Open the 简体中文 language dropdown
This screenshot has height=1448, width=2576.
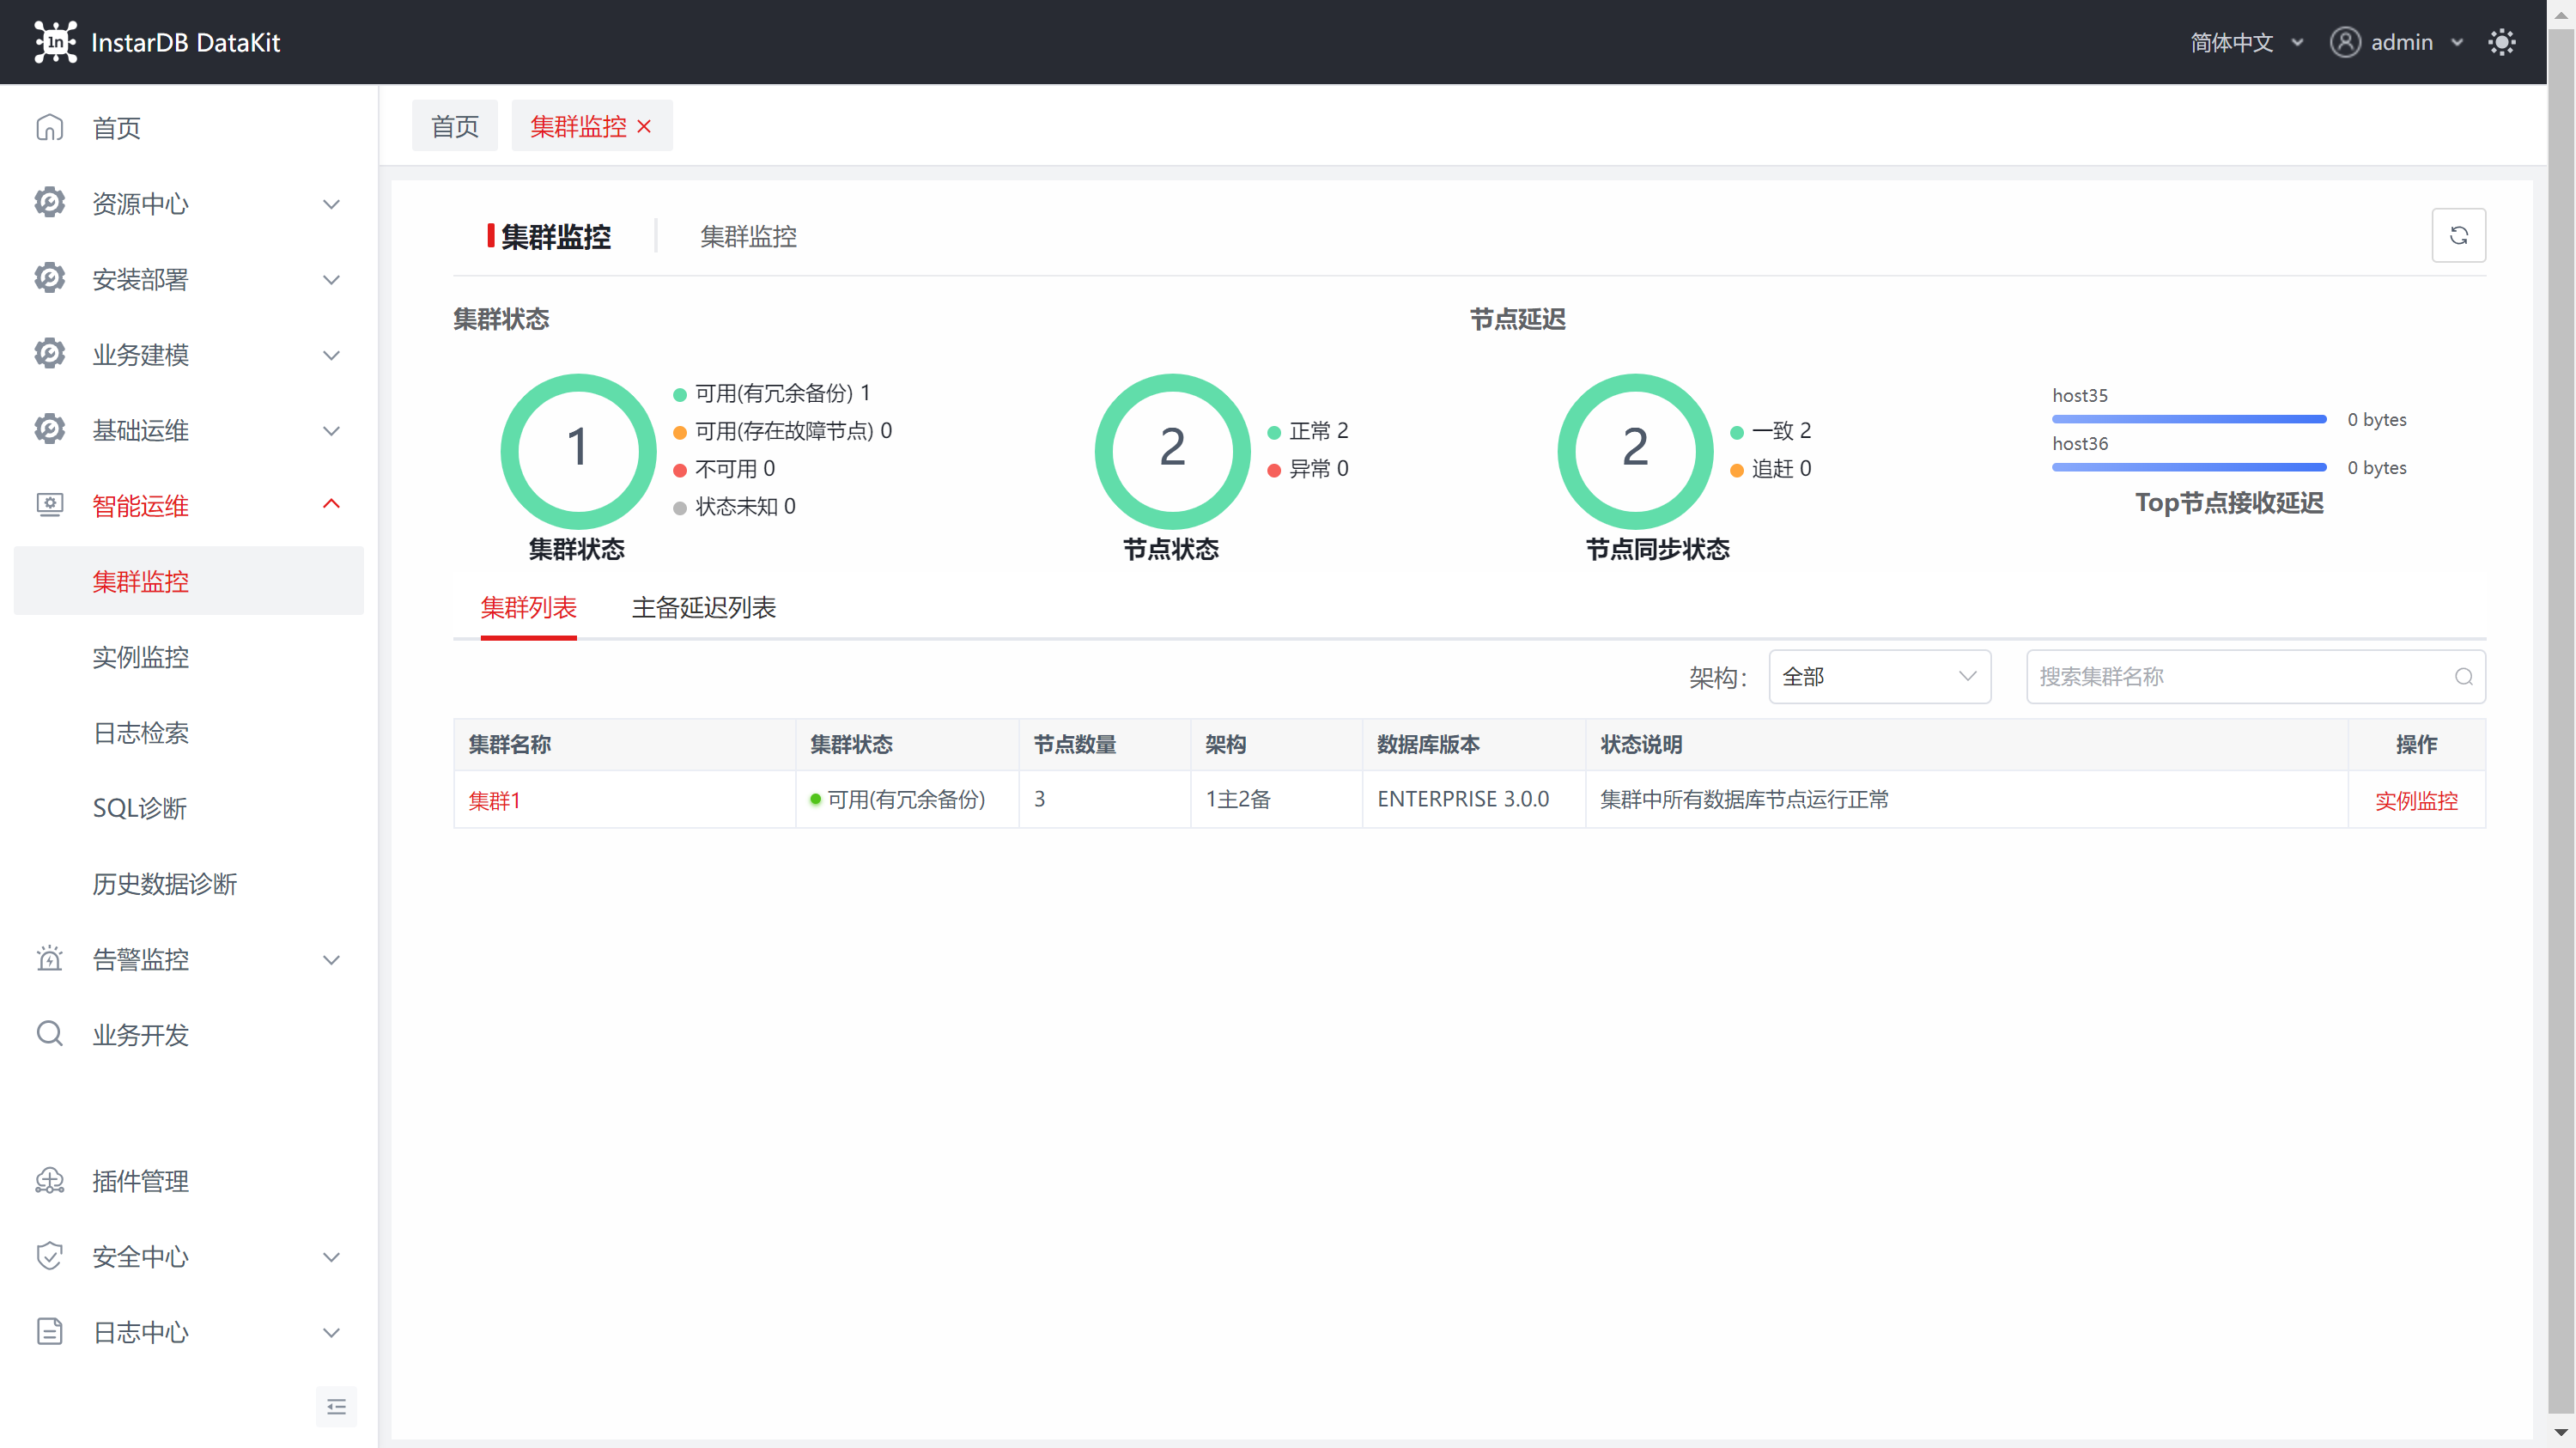(2246, 42)
